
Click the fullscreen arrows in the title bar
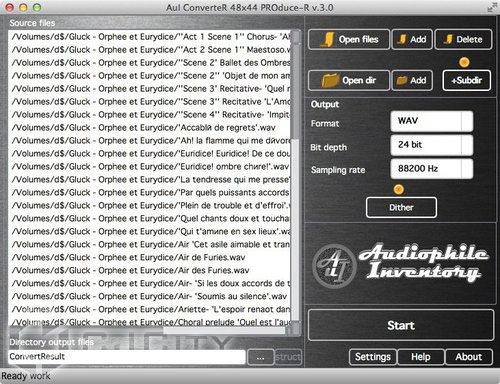pos(492,7)
